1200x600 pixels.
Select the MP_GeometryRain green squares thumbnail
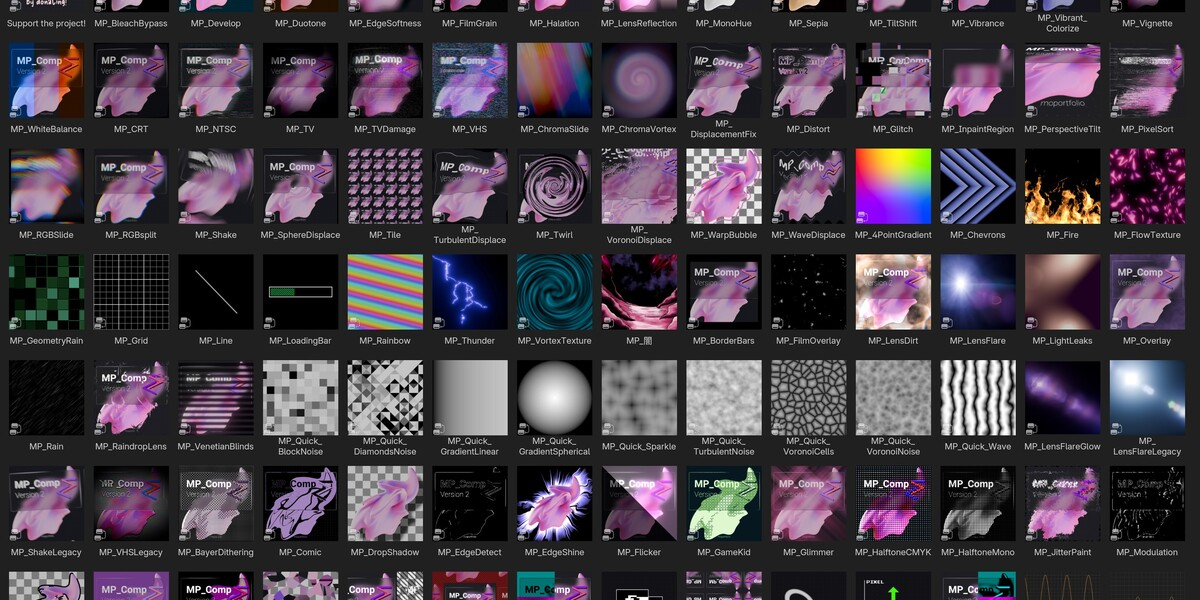pyautogui.click(x=46, y=292)
